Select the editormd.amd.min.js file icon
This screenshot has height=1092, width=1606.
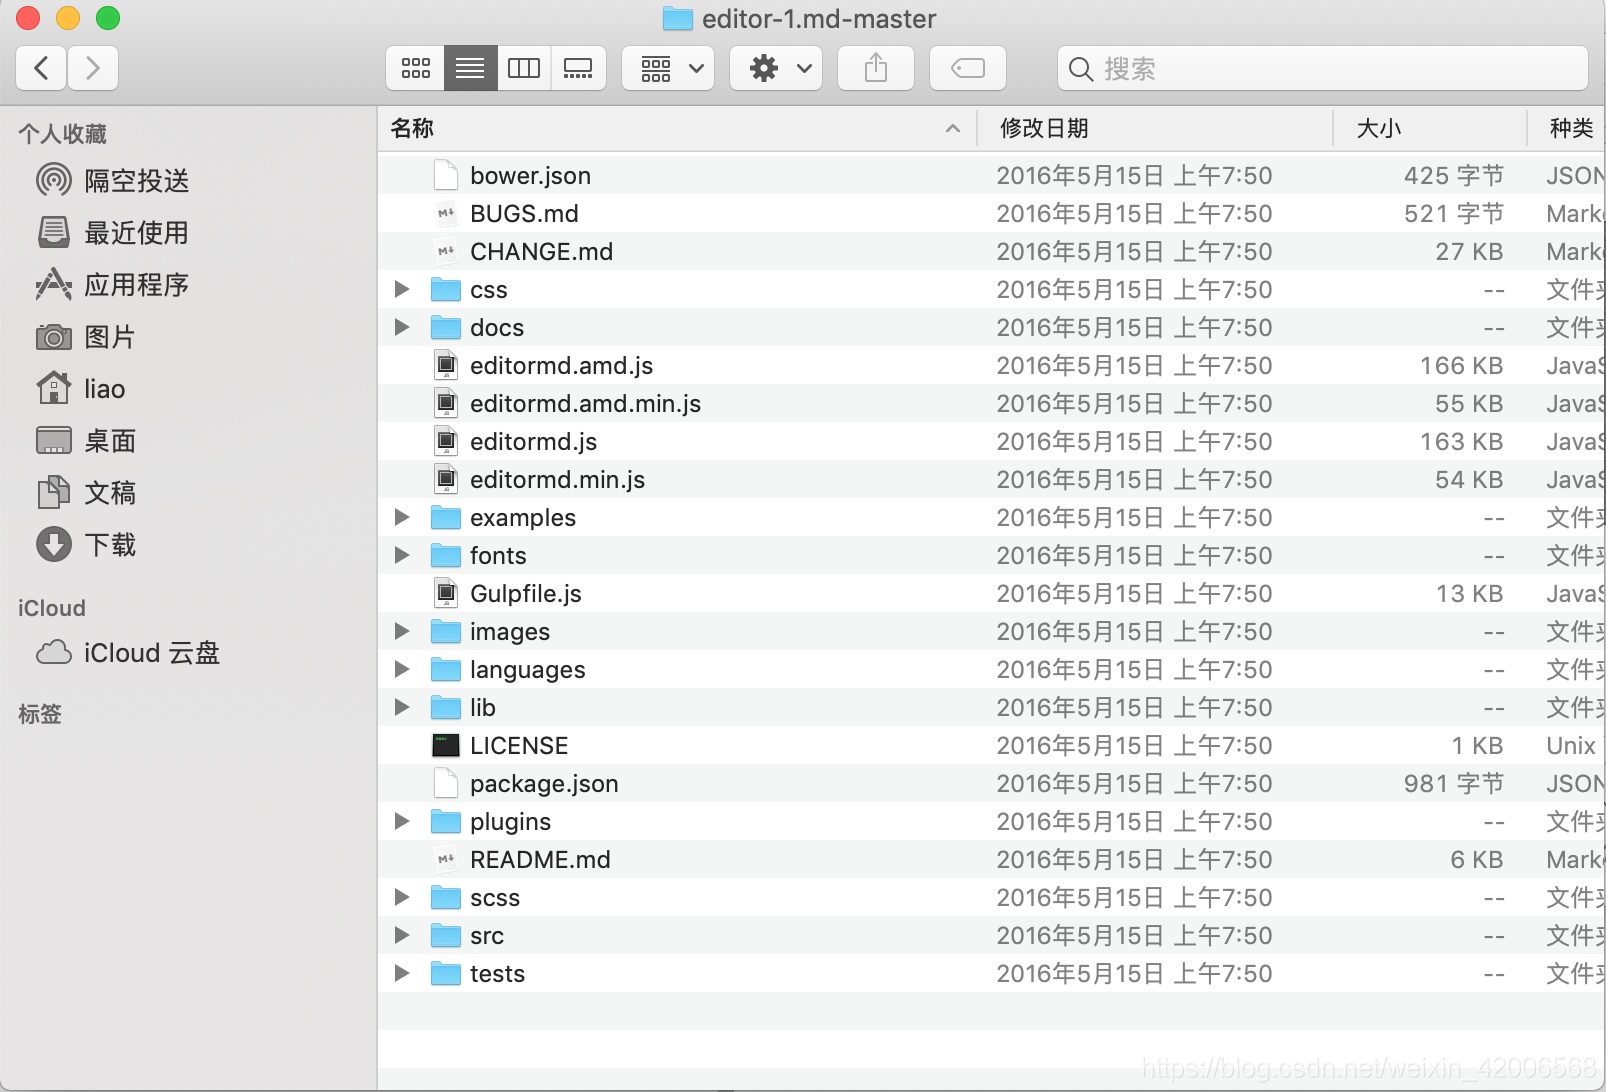point(446,403)
